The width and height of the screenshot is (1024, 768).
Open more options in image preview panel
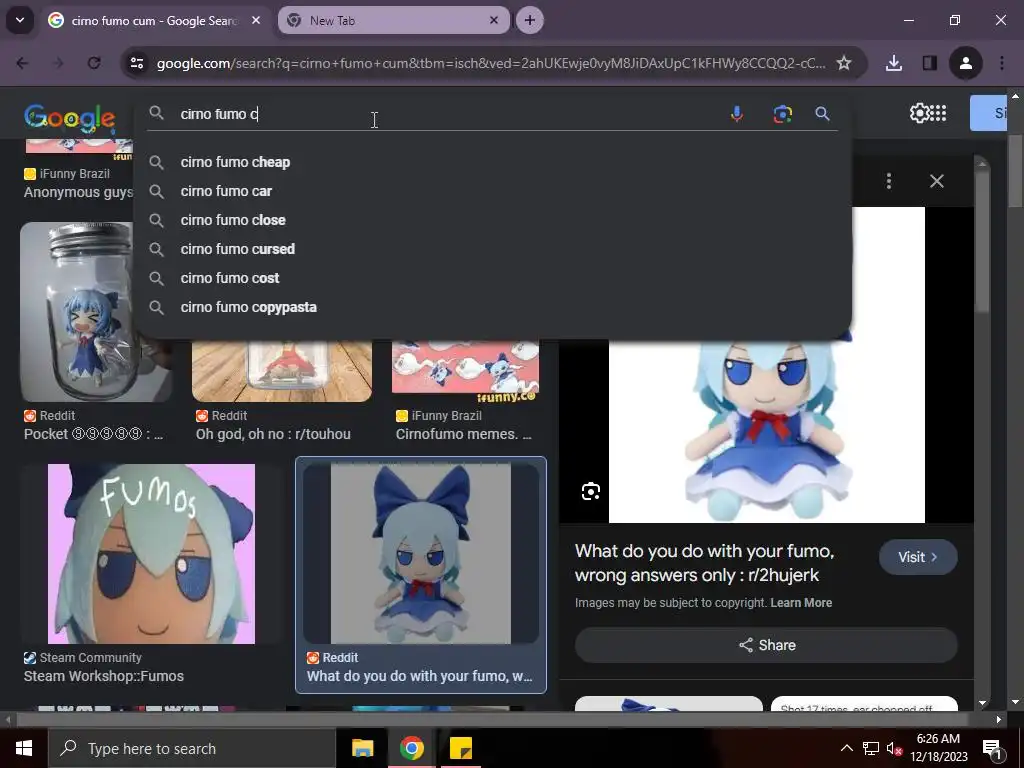(889, 181)
